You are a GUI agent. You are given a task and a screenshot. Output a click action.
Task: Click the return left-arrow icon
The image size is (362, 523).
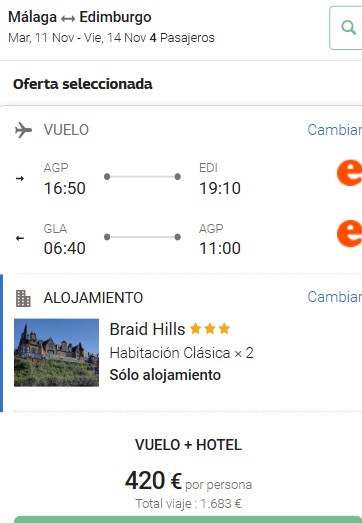click(20, 238)
